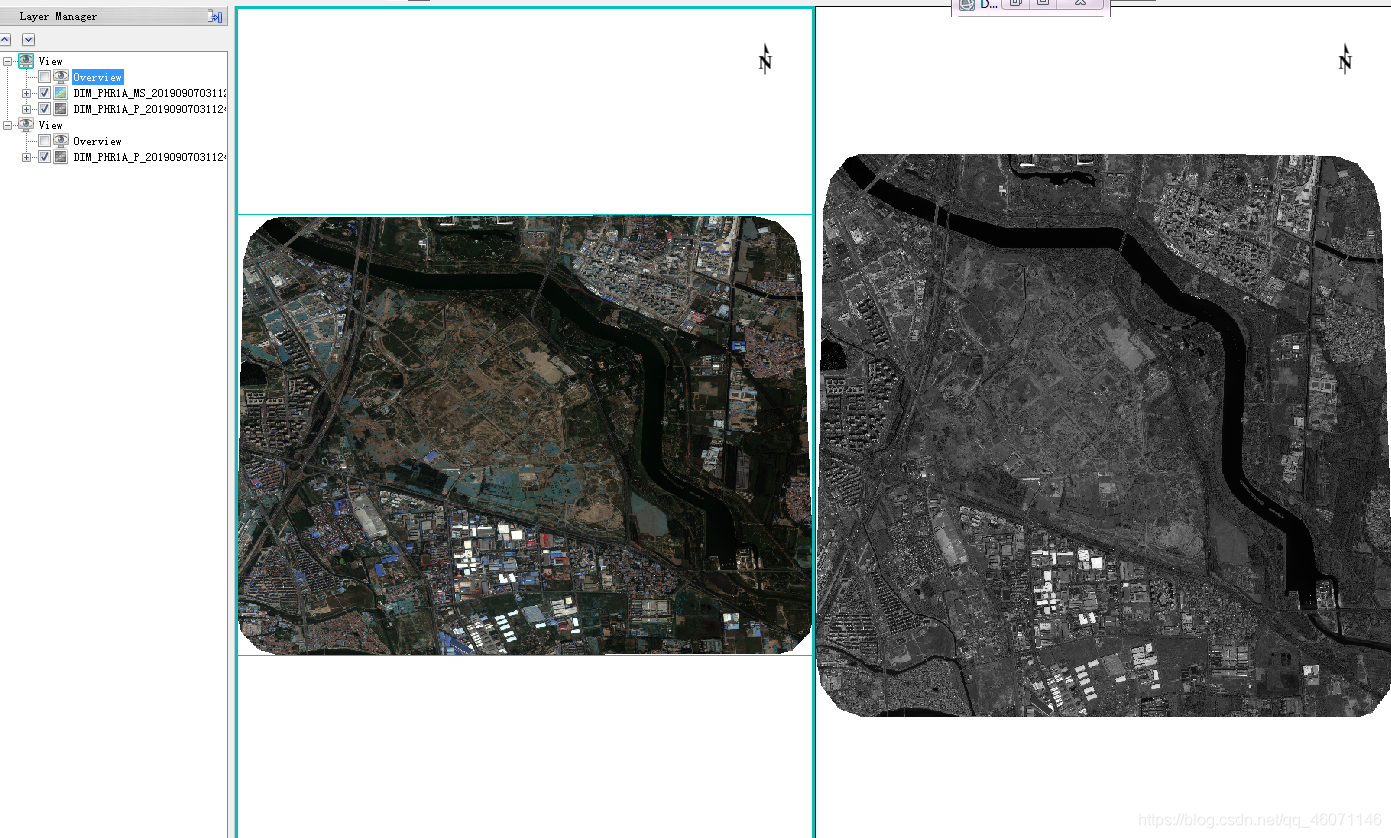Select the first 'View' label
This screenshot has width=1391, height=838.
point(50,61)
